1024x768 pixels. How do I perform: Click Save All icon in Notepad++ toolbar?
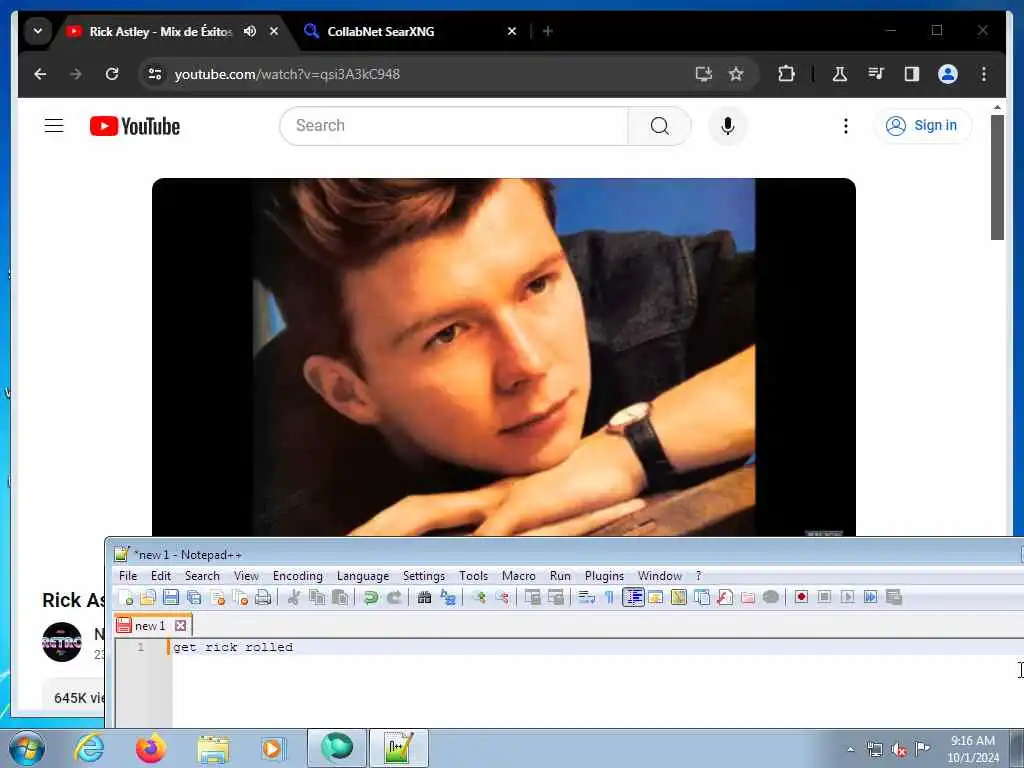(x=194, y=597)
